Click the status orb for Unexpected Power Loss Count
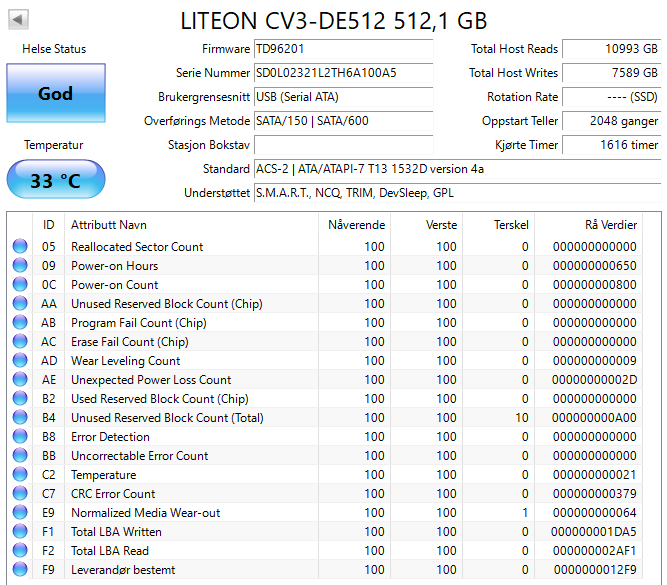667x585 pixels. tap(20, 380)
